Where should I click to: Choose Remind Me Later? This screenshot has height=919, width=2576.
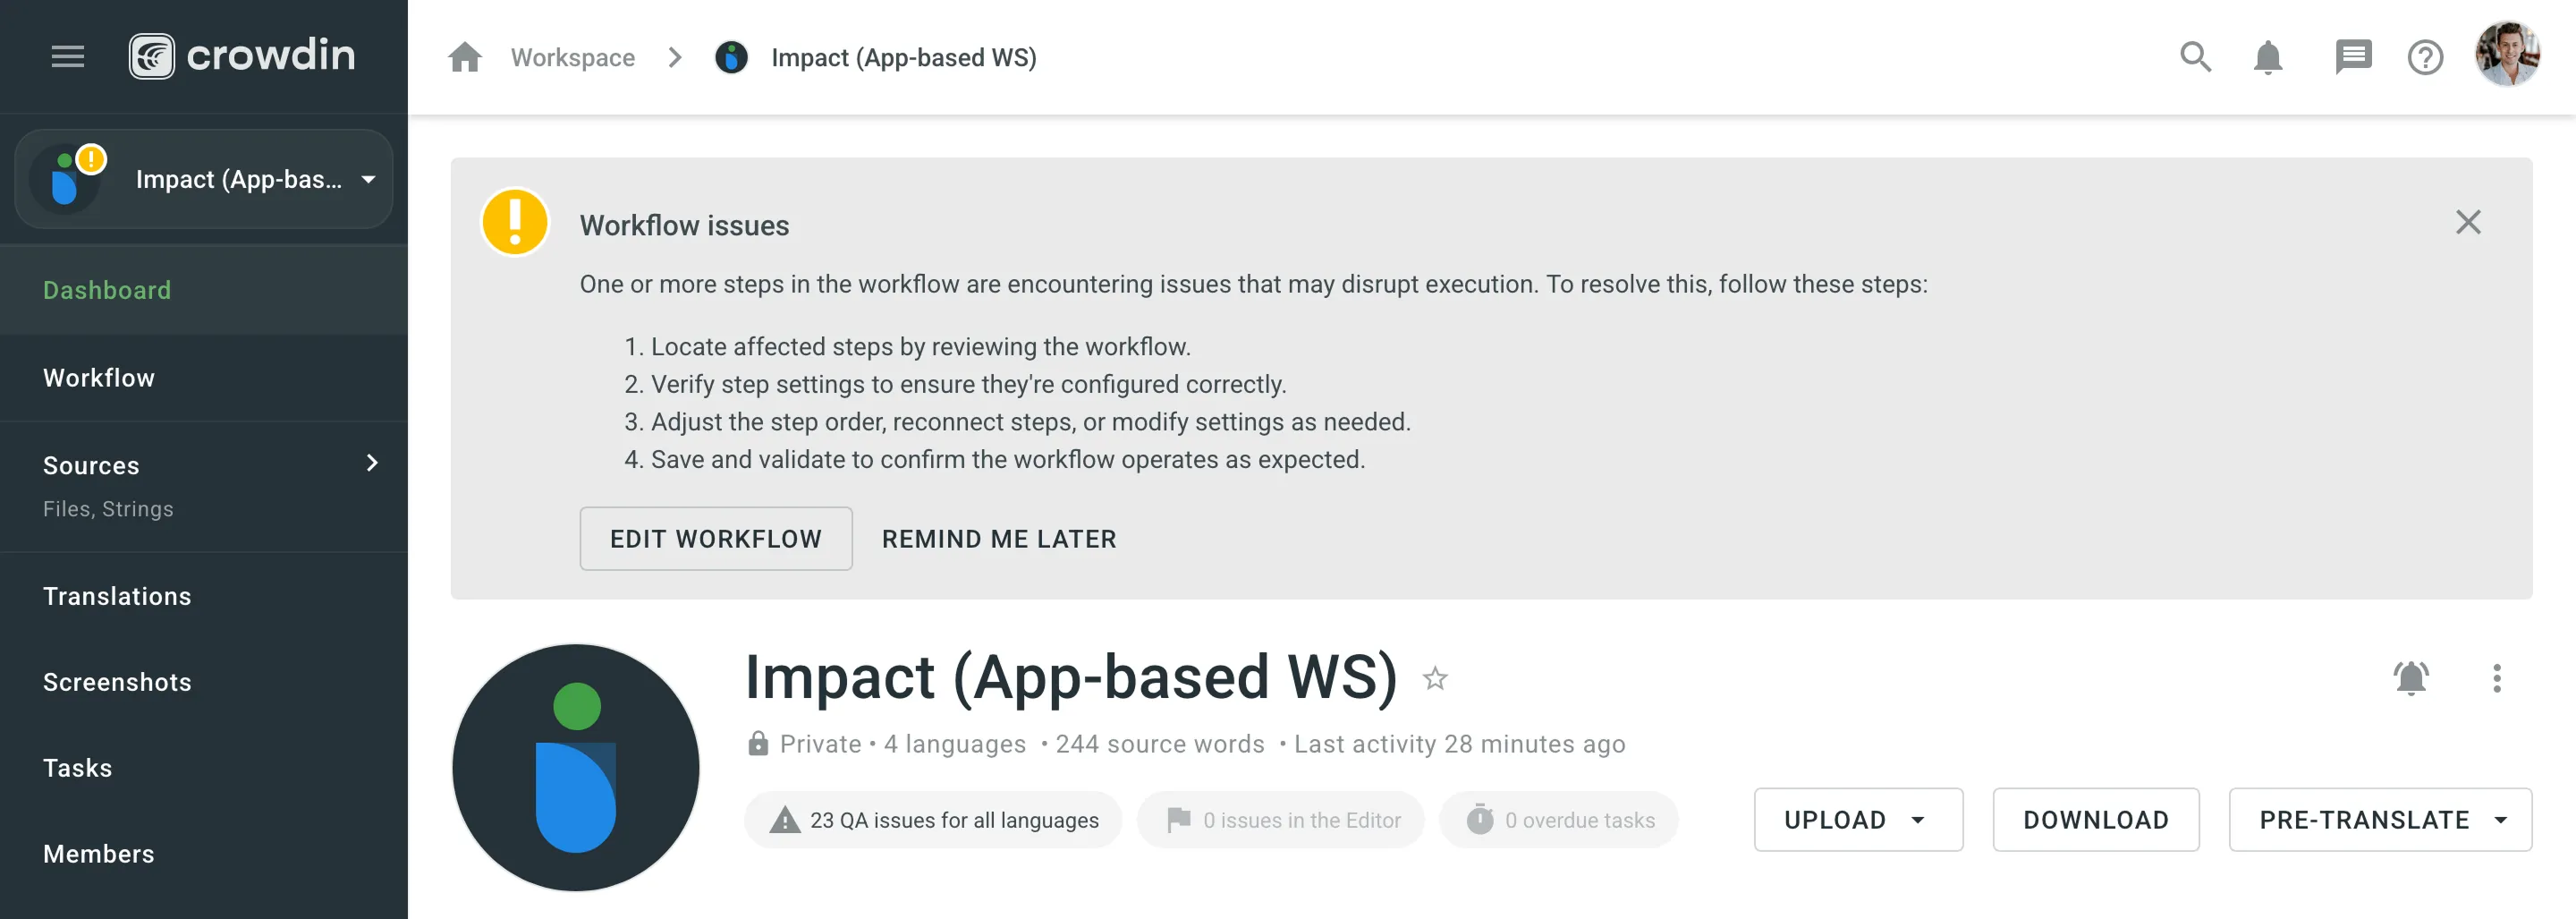pos(999,539)
